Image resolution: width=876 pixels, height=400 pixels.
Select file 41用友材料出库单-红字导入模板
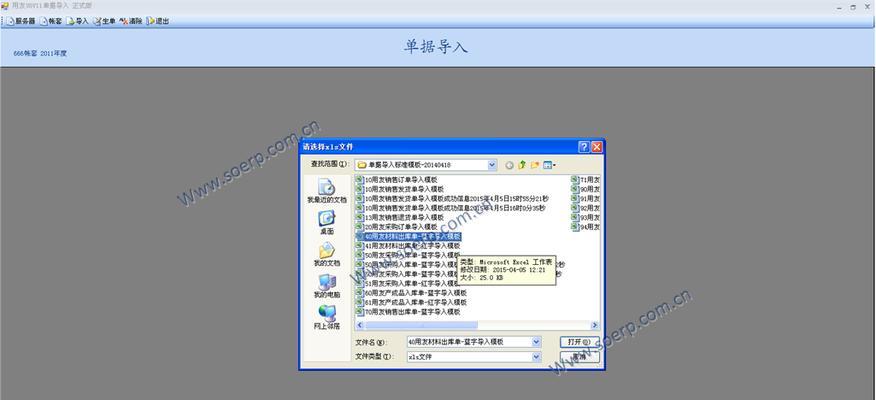tap(408, 246)
